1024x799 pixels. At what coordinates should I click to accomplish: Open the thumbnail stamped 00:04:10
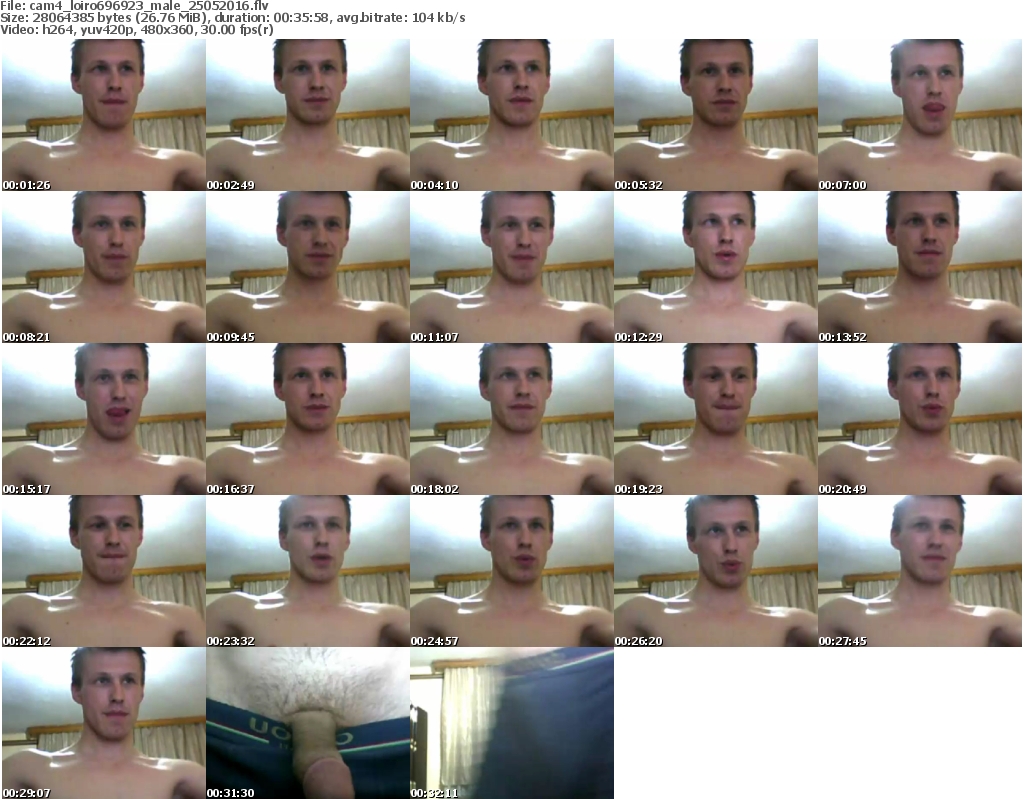[512, 115]
